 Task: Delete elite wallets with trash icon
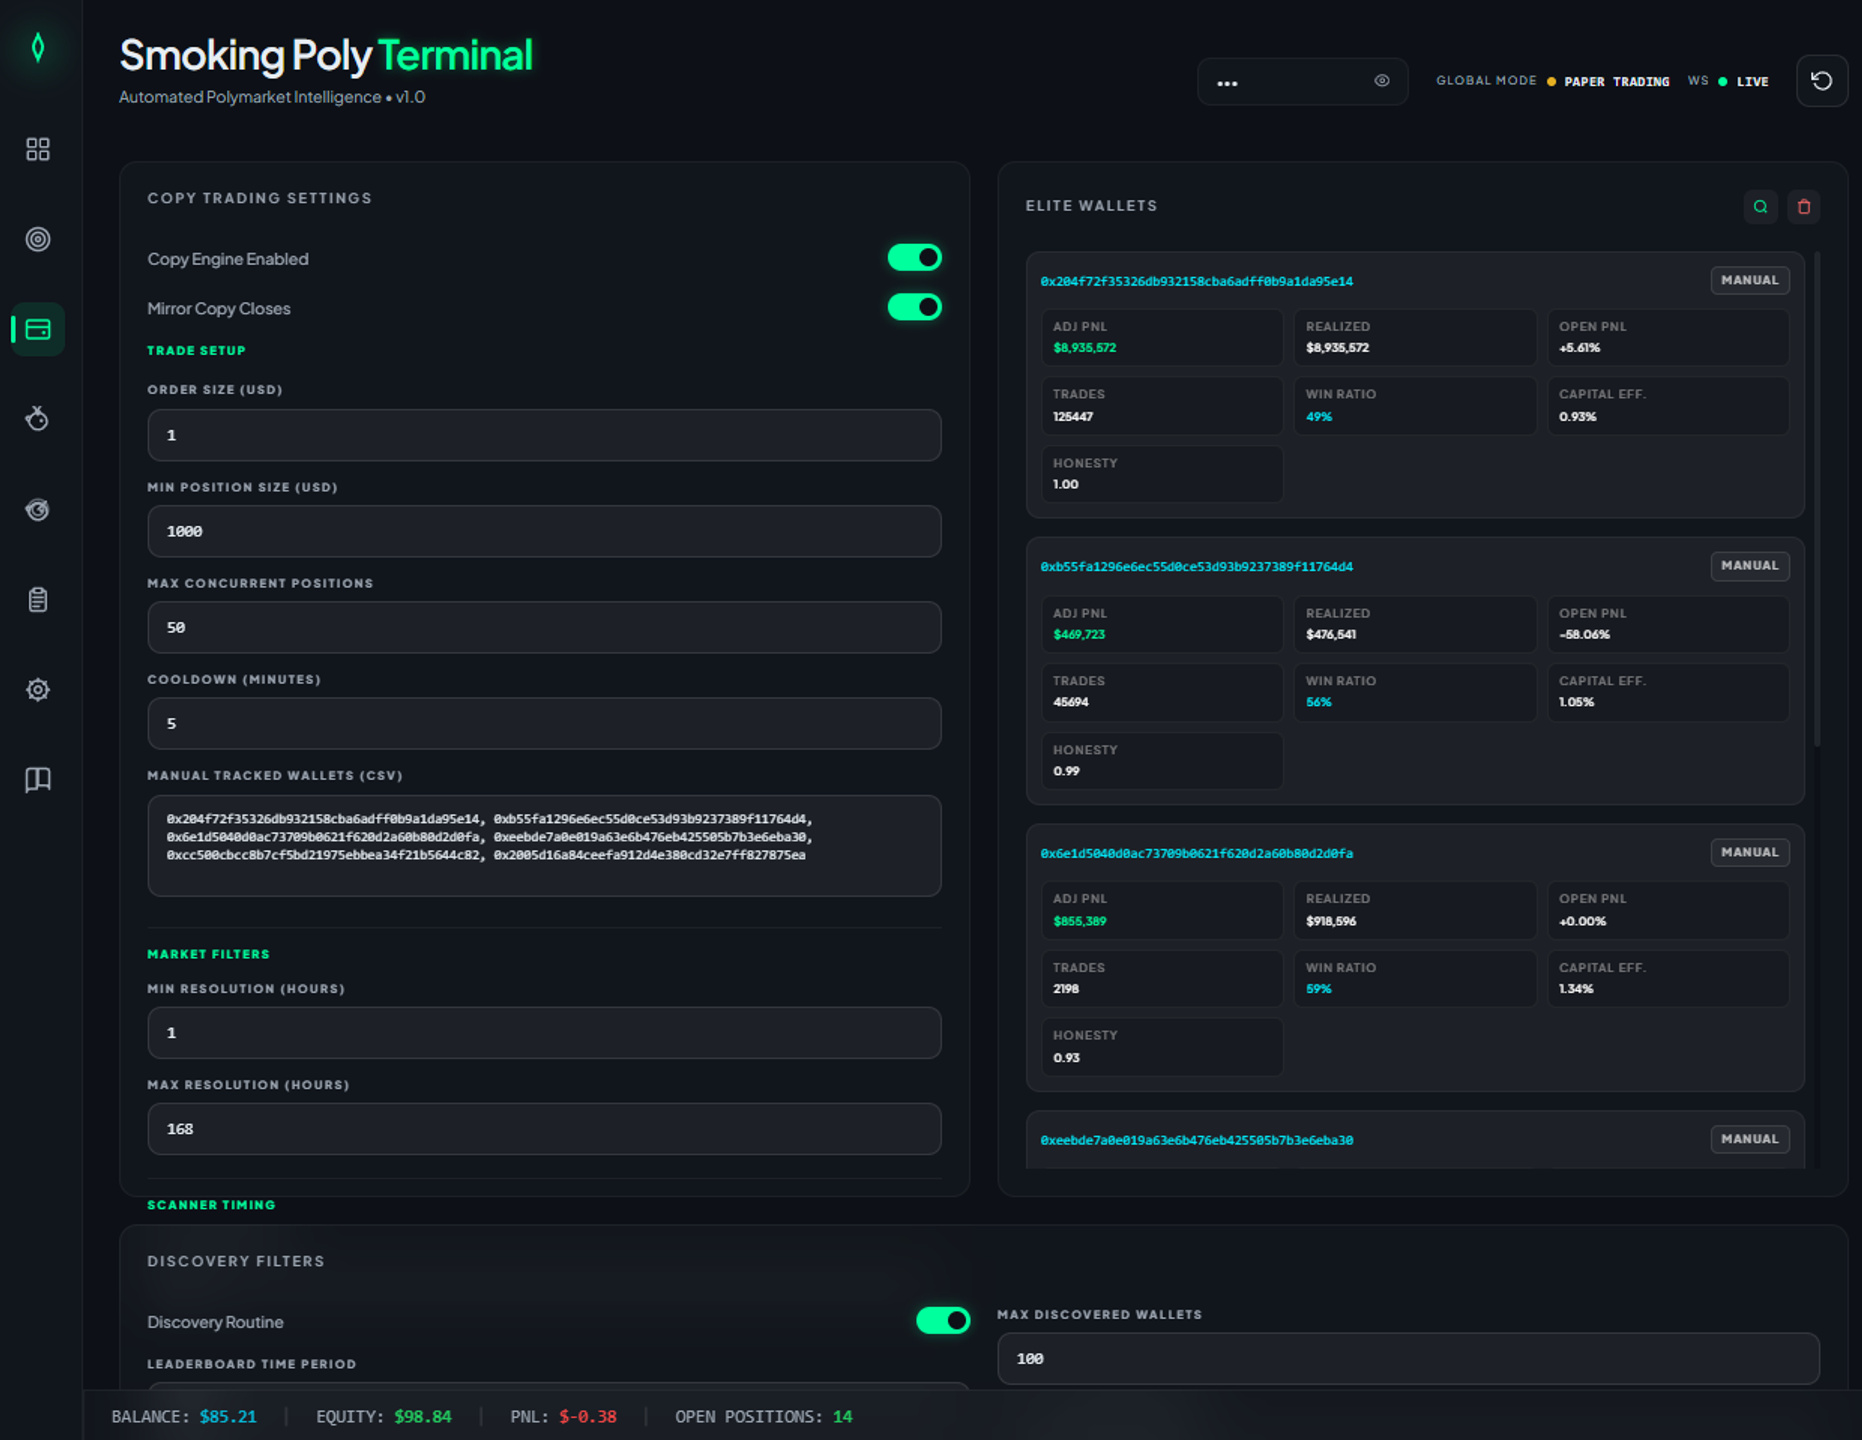click(1804, 207)
